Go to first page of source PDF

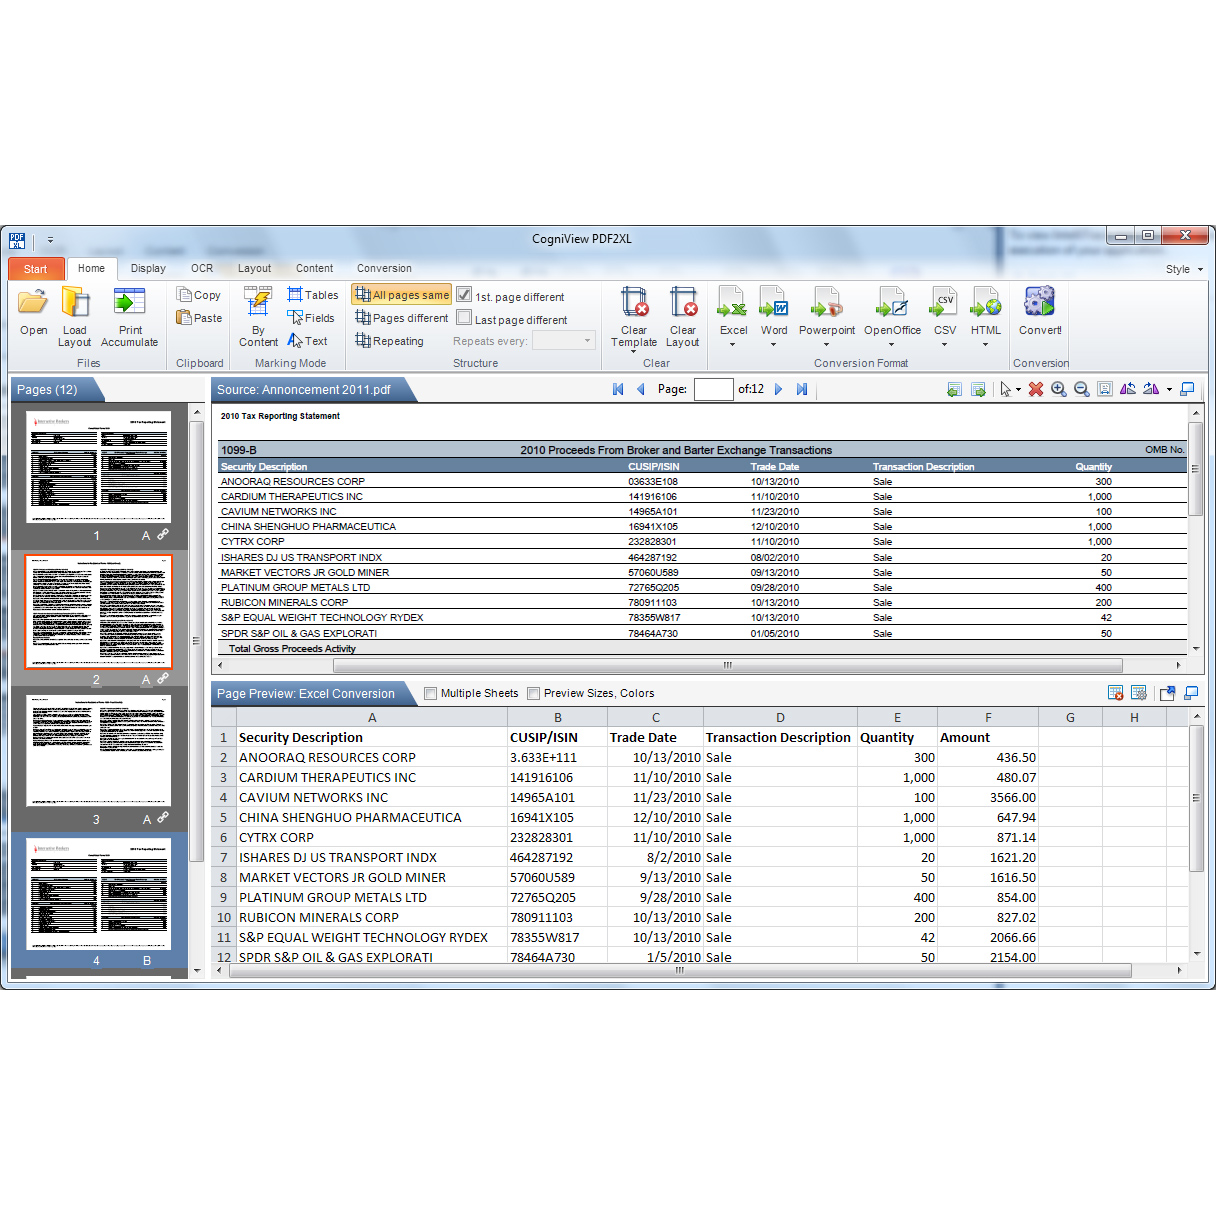(x=618, y=389)
